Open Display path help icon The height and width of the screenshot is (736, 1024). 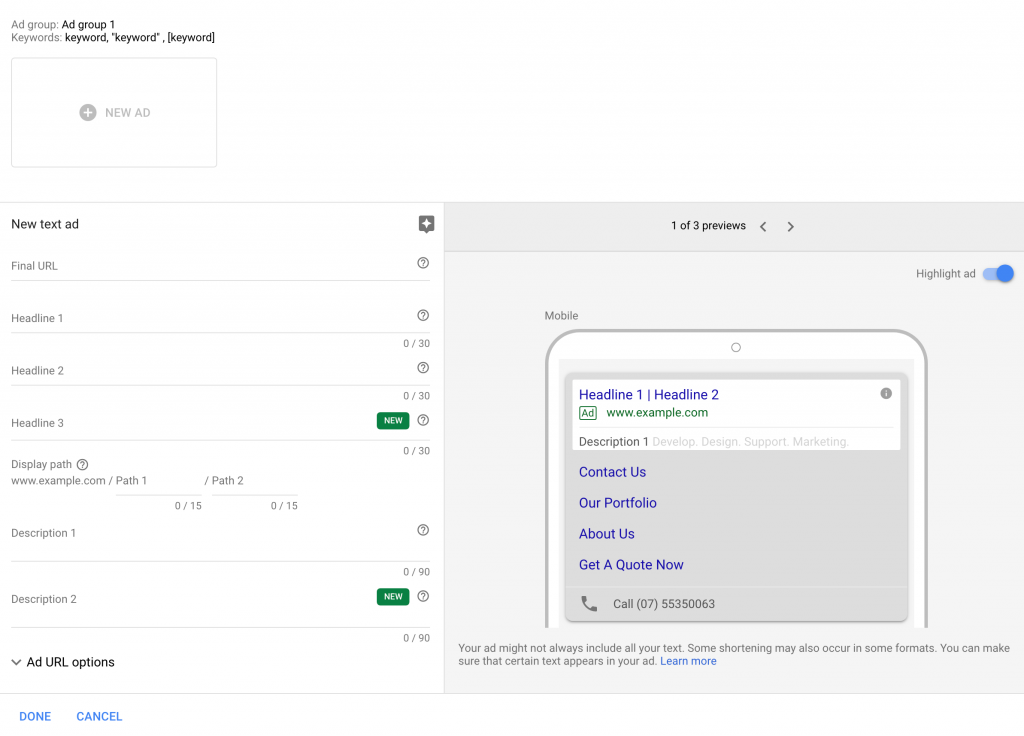coord(82,464)
